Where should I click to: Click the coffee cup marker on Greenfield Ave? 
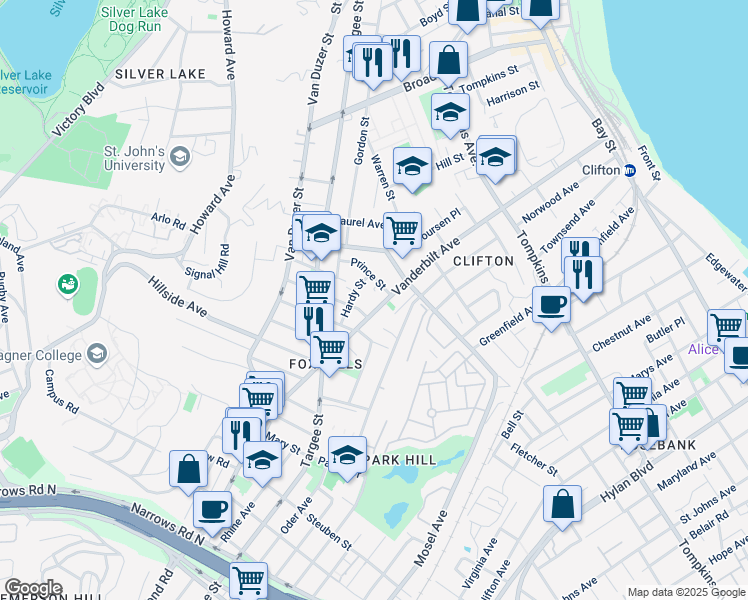[551, 305]
